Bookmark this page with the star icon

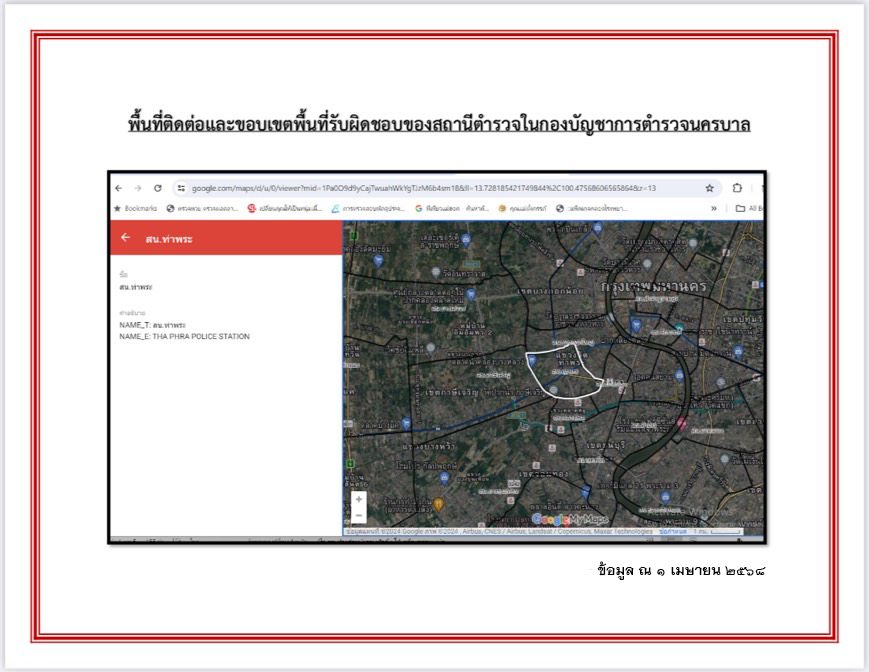click(x=709, y=188)
